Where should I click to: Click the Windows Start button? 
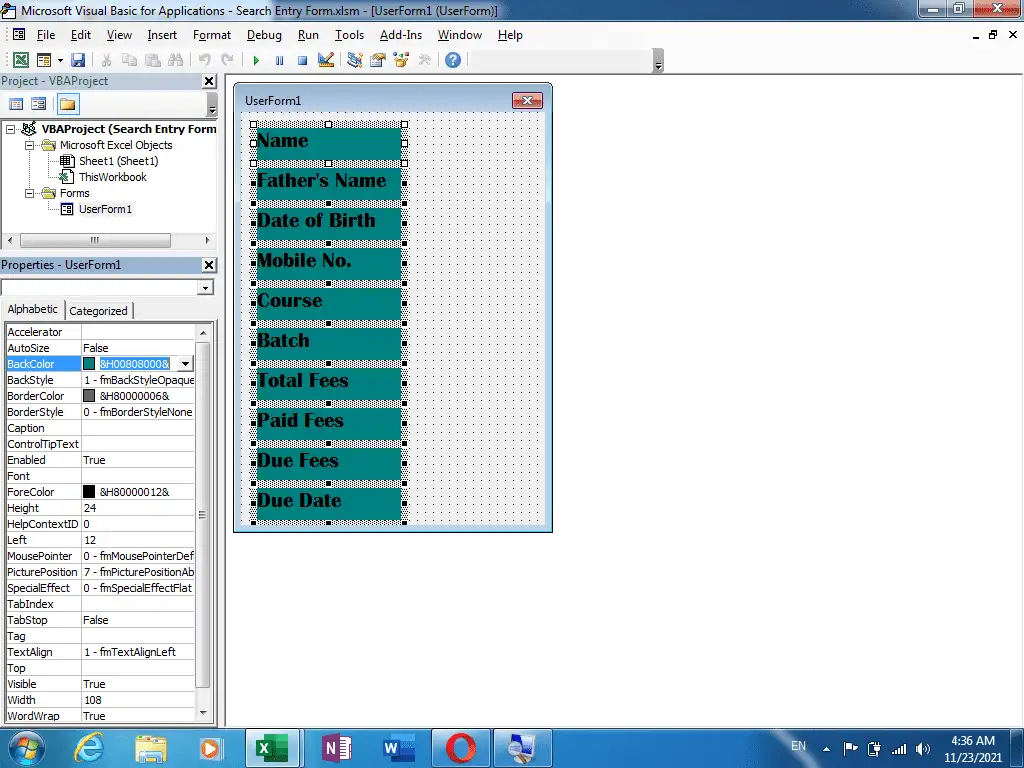click(x=25, y=748)
